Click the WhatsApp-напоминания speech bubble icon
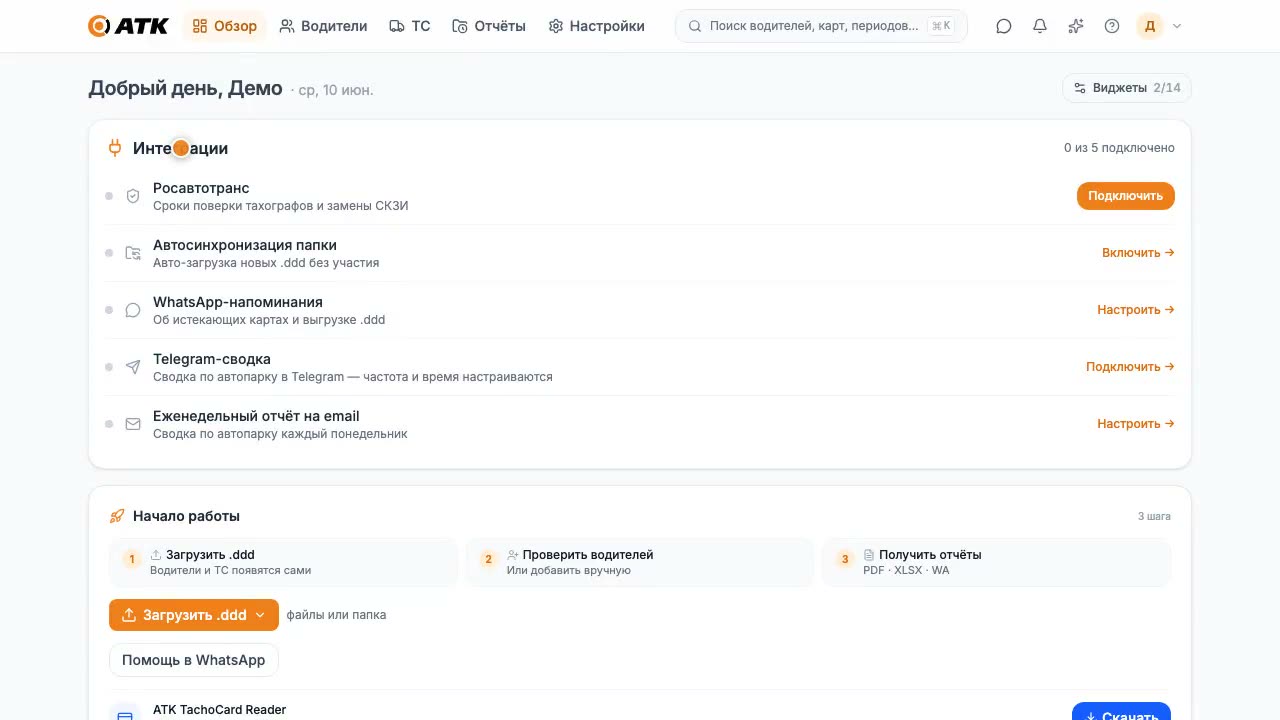Screen dimensions: 1280x720 [x=133, y=310]
